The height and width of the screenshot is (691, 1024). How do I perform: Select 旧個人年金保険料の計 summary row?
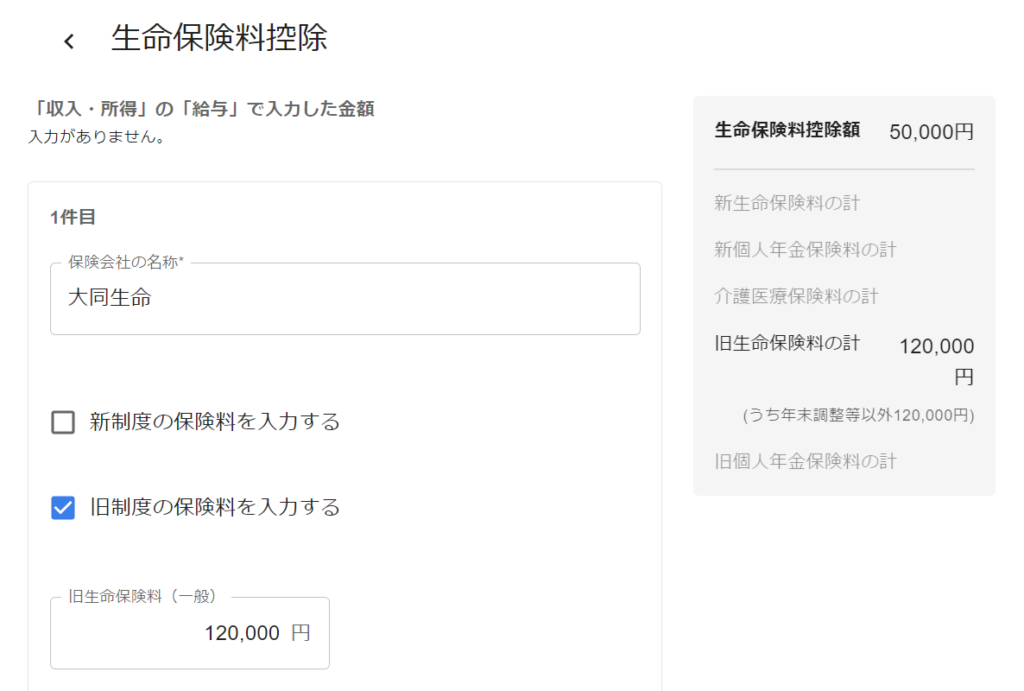coord(844,462)
